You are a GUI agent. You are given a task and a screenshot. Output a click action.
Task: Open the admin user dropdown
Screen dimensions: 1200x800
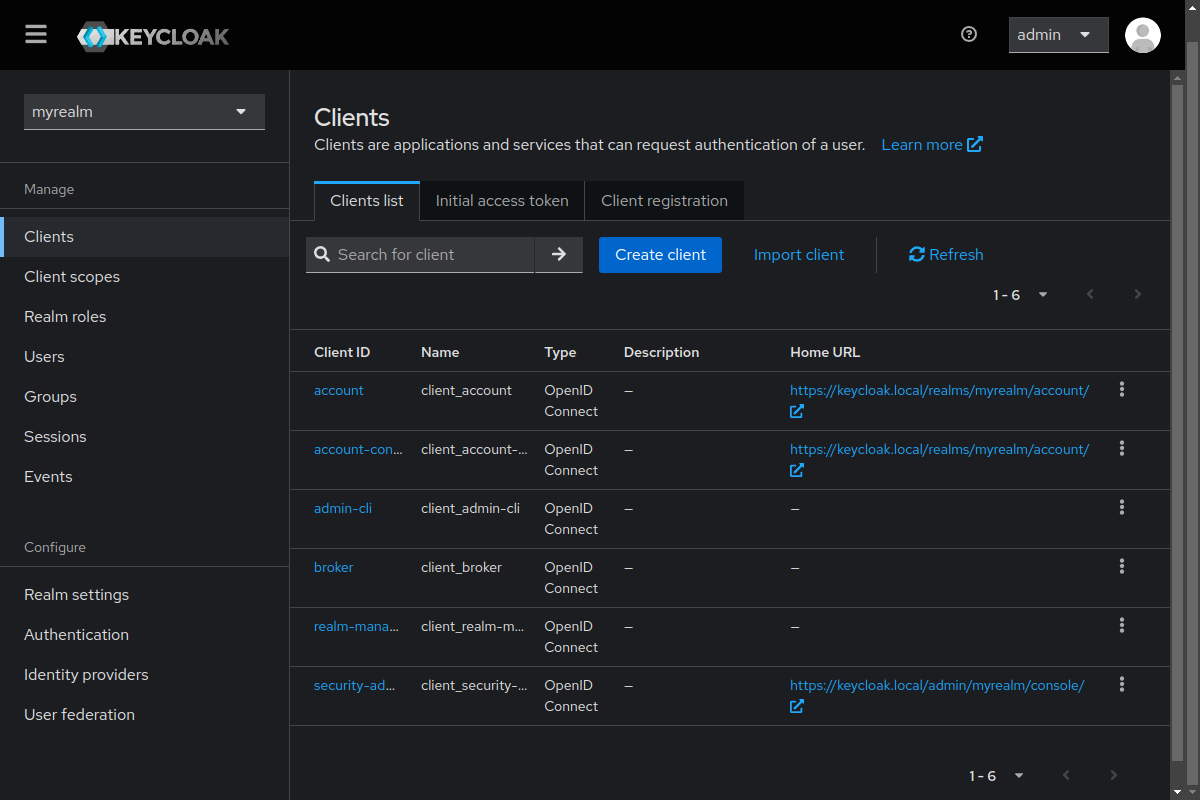1058,35
